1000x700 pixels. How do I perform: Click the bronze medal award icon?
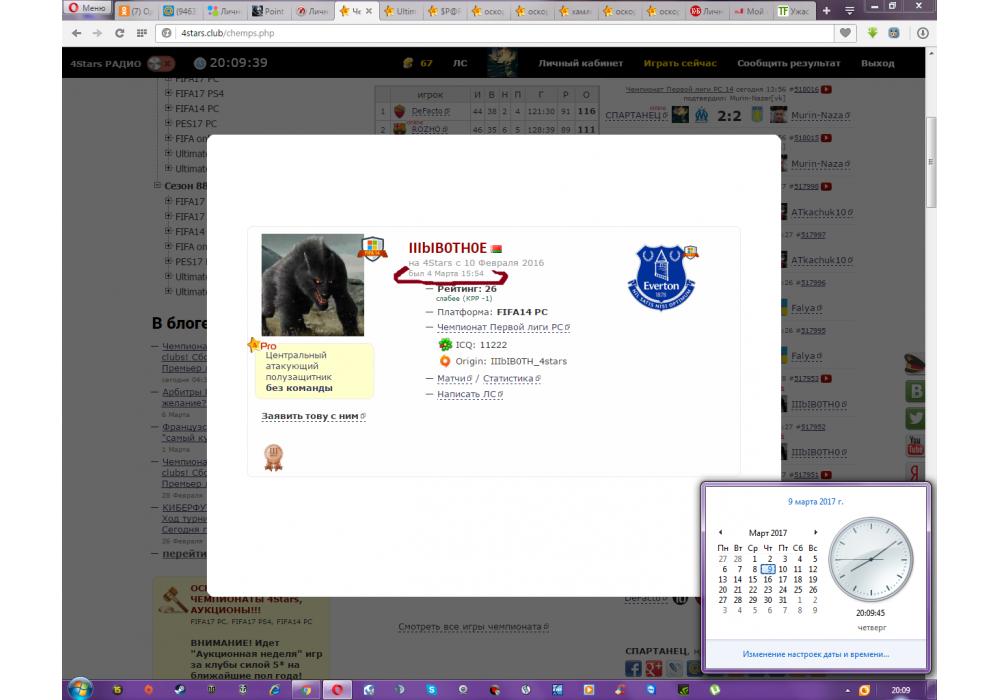(273, 457)
